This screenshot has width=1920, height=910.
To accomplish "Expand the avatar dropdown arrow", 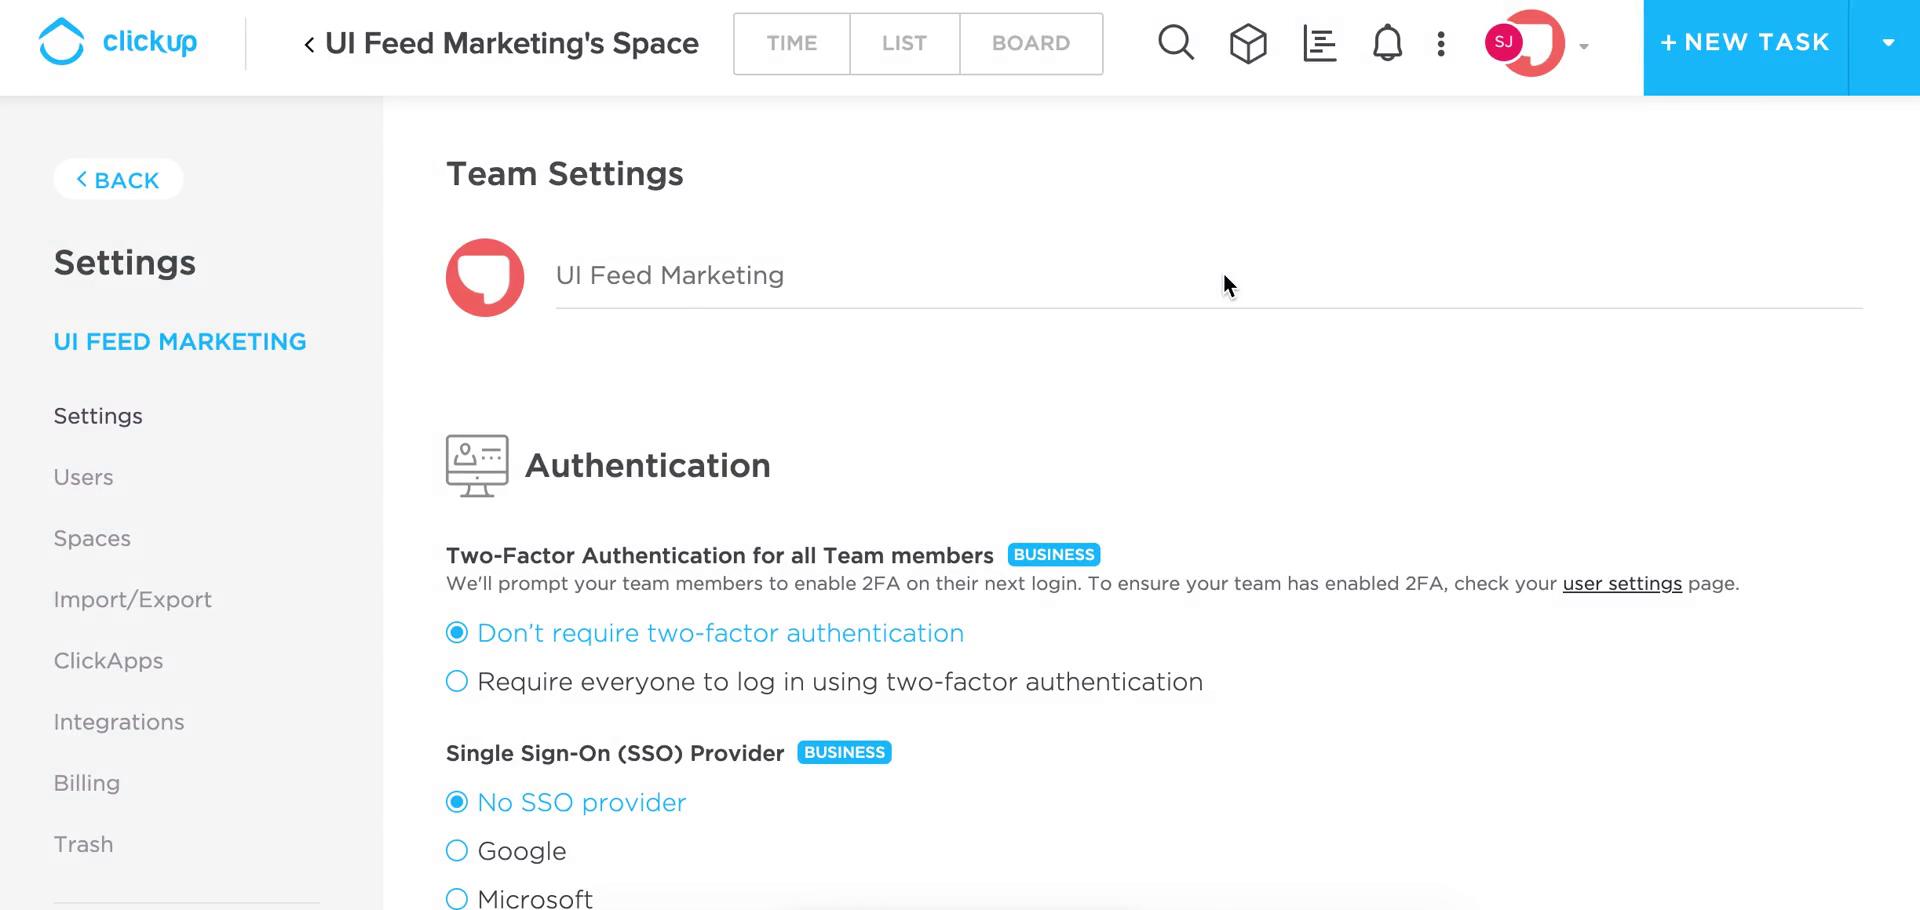I will [1584, 46].
